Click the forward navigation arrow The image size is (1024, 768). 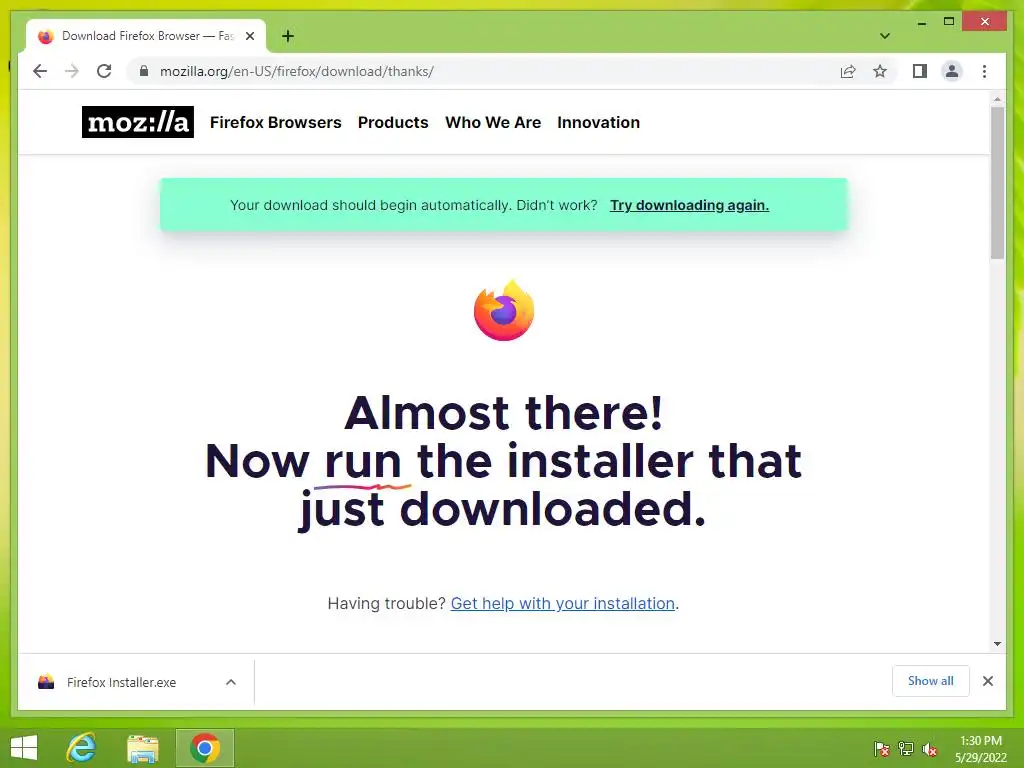[72, 71]
